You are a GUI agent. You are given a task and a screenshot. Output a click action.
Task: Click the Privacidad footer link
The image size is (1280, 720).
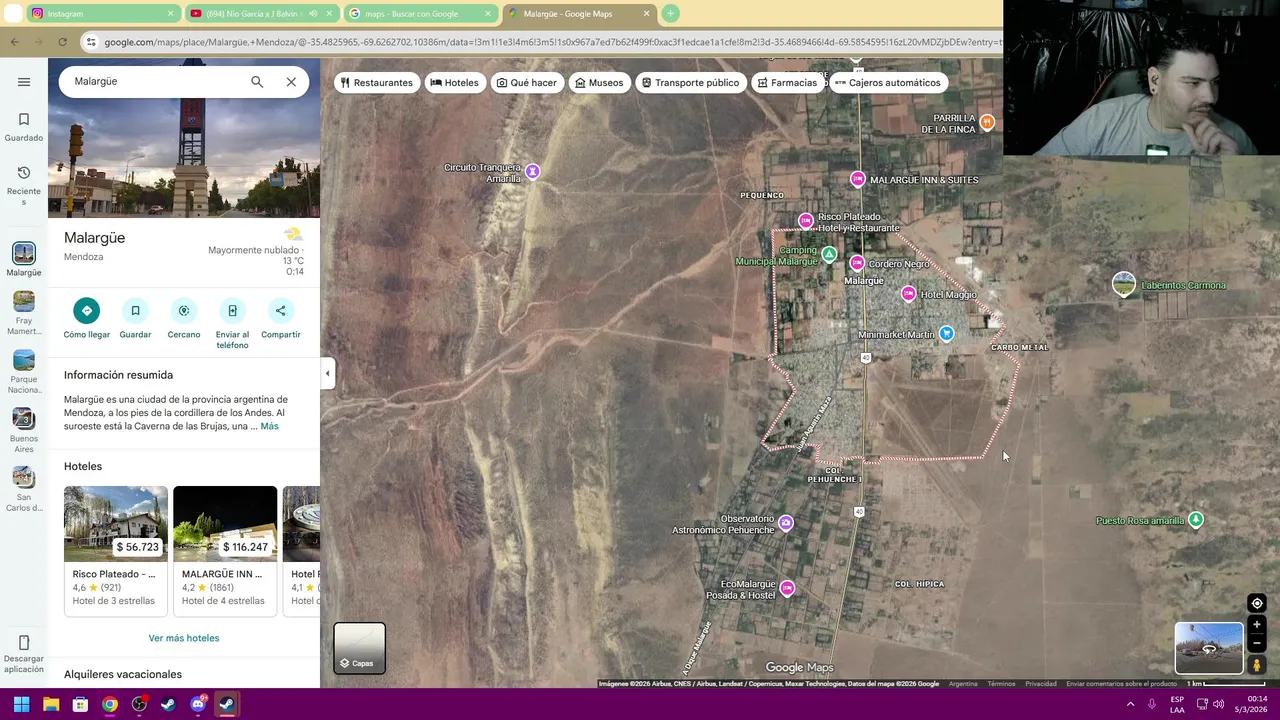[1040, 684]
